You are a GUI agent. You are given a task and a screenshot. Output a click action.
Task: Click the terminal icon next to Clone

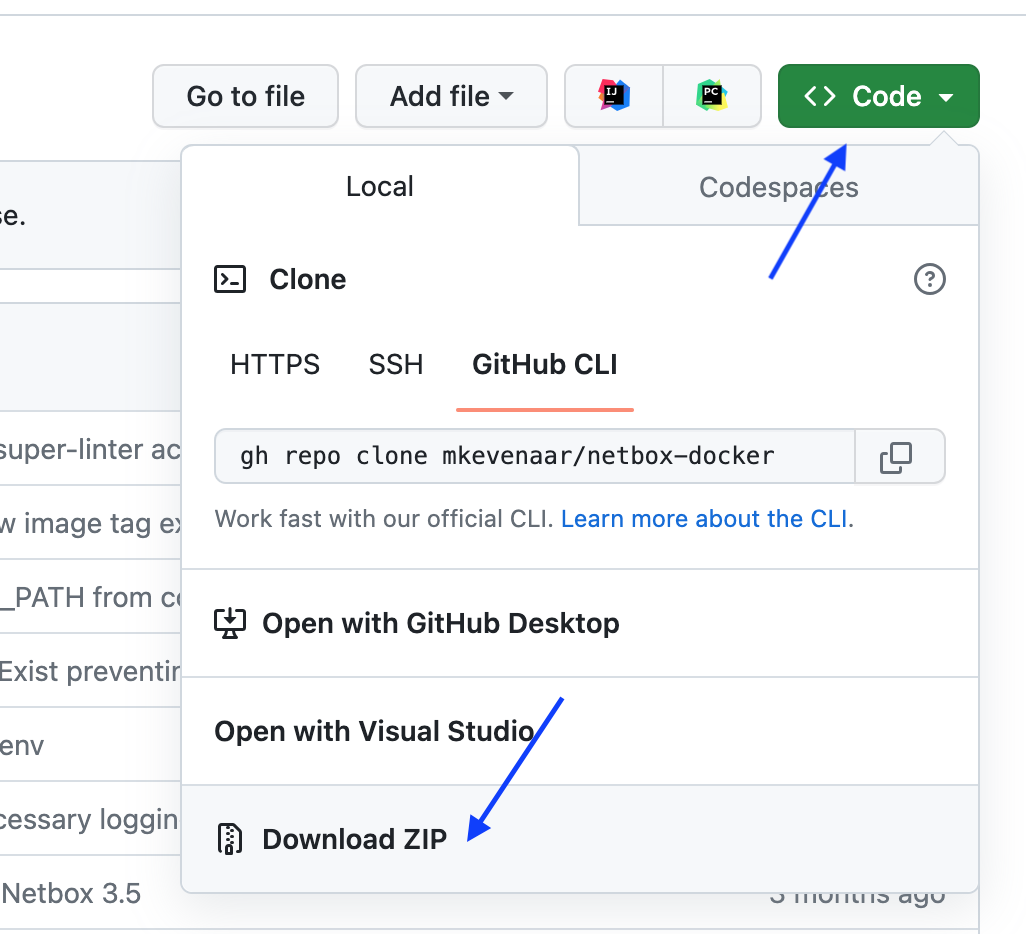(230, 280)
